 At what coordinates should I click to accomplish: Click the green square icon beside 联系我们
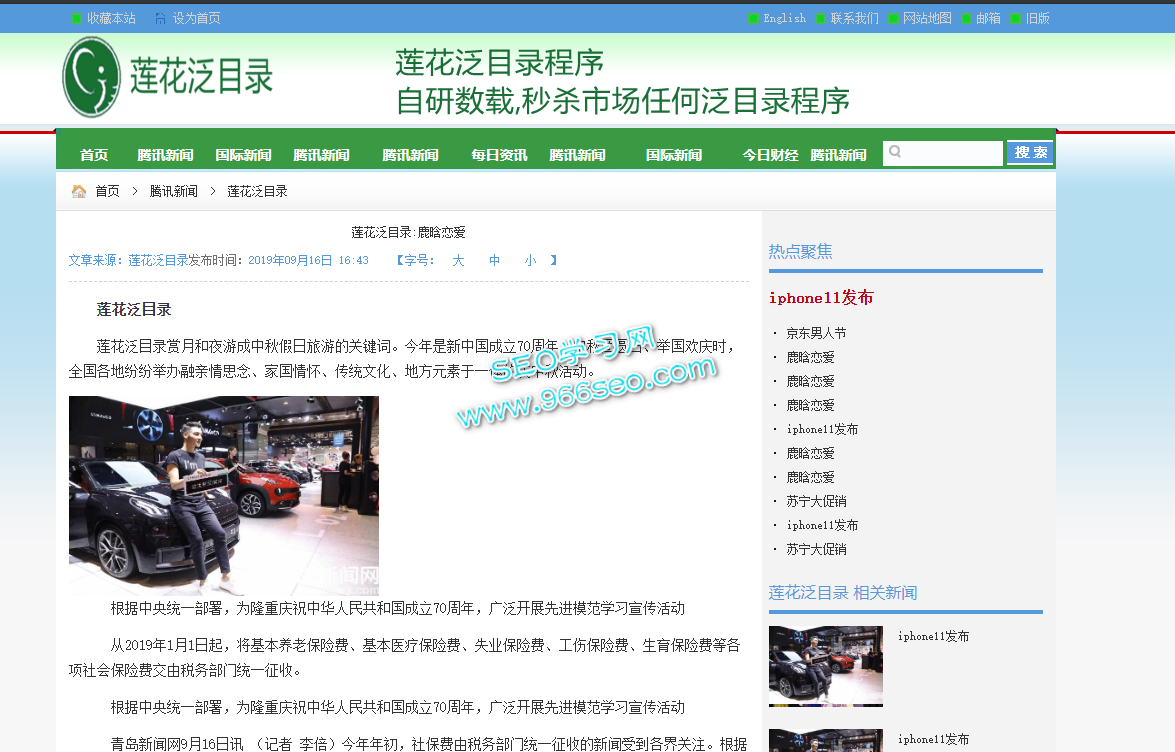tap(821, 19)
